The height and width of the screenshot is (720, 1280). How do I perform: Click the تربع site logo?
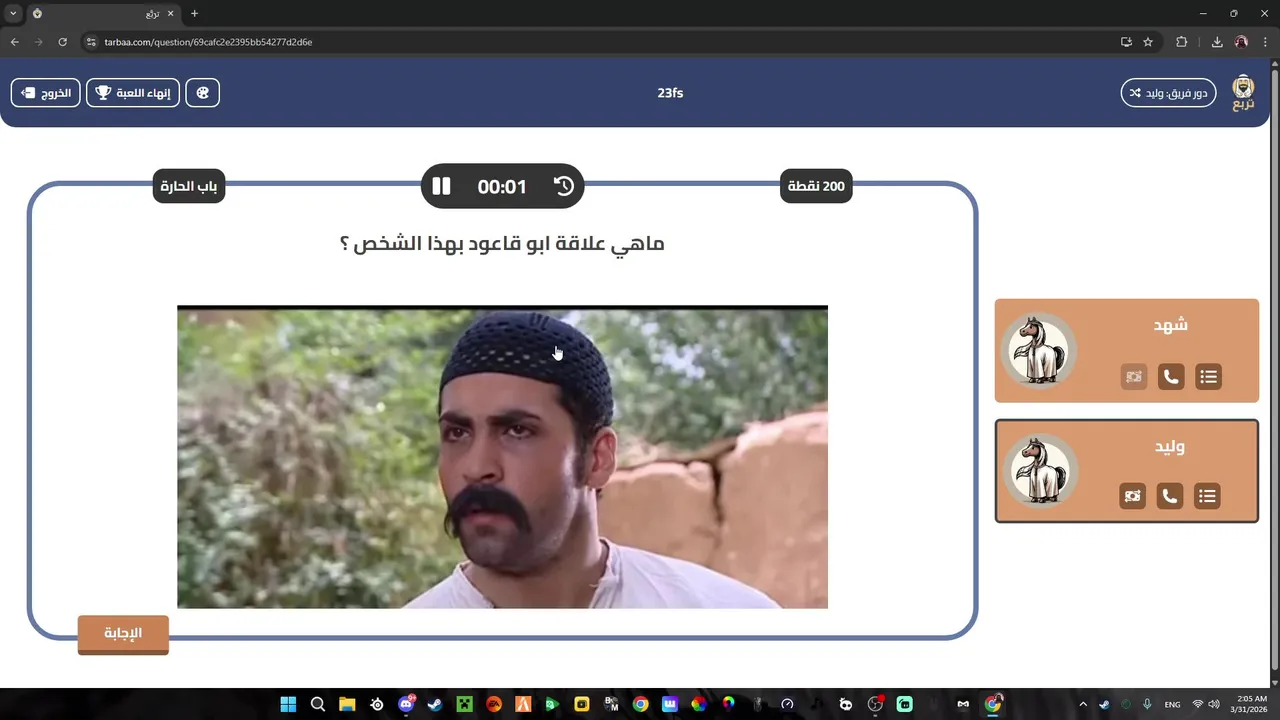1243,93
